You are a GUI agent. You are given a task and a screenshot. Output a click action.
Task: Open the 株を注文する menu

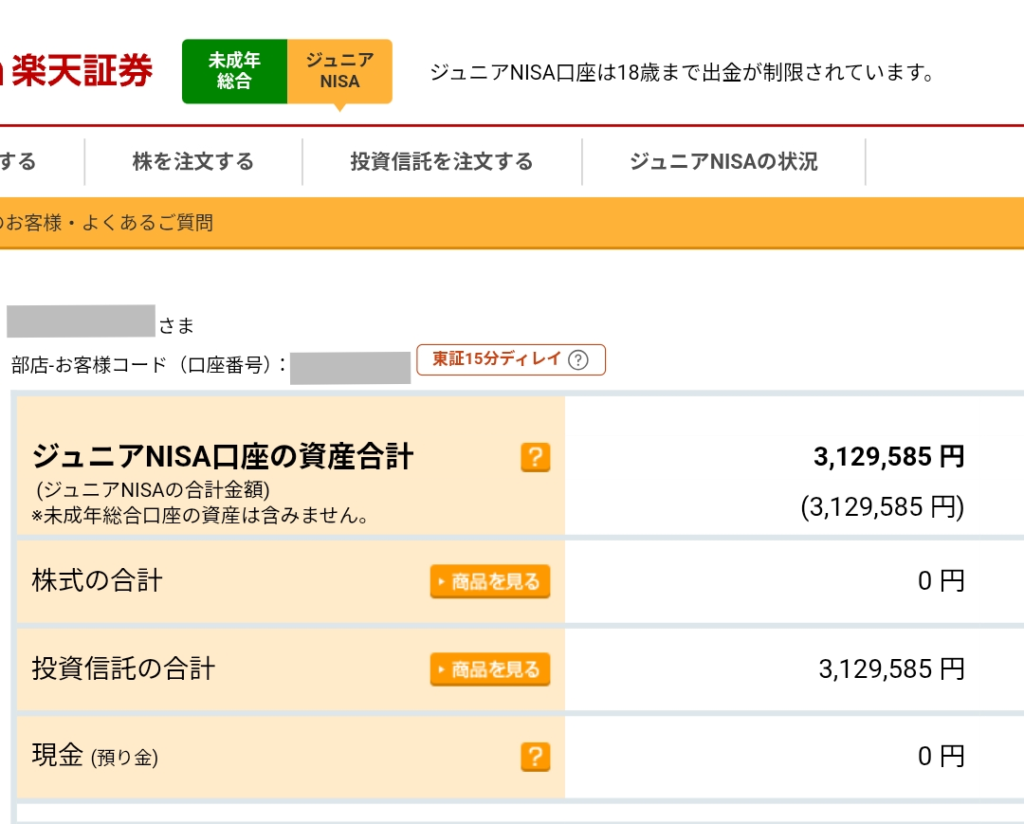click(196, 161)
